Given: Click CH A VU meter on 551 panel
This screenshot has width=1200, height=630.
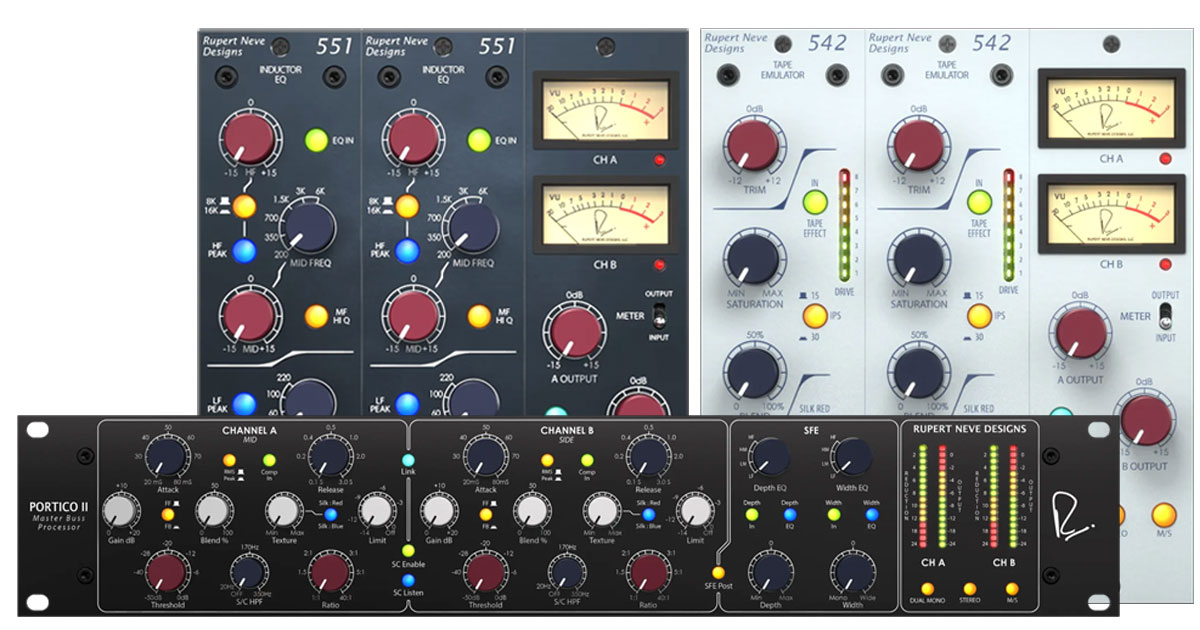Looking at the screenshot, I should click(x=605, y=110).
